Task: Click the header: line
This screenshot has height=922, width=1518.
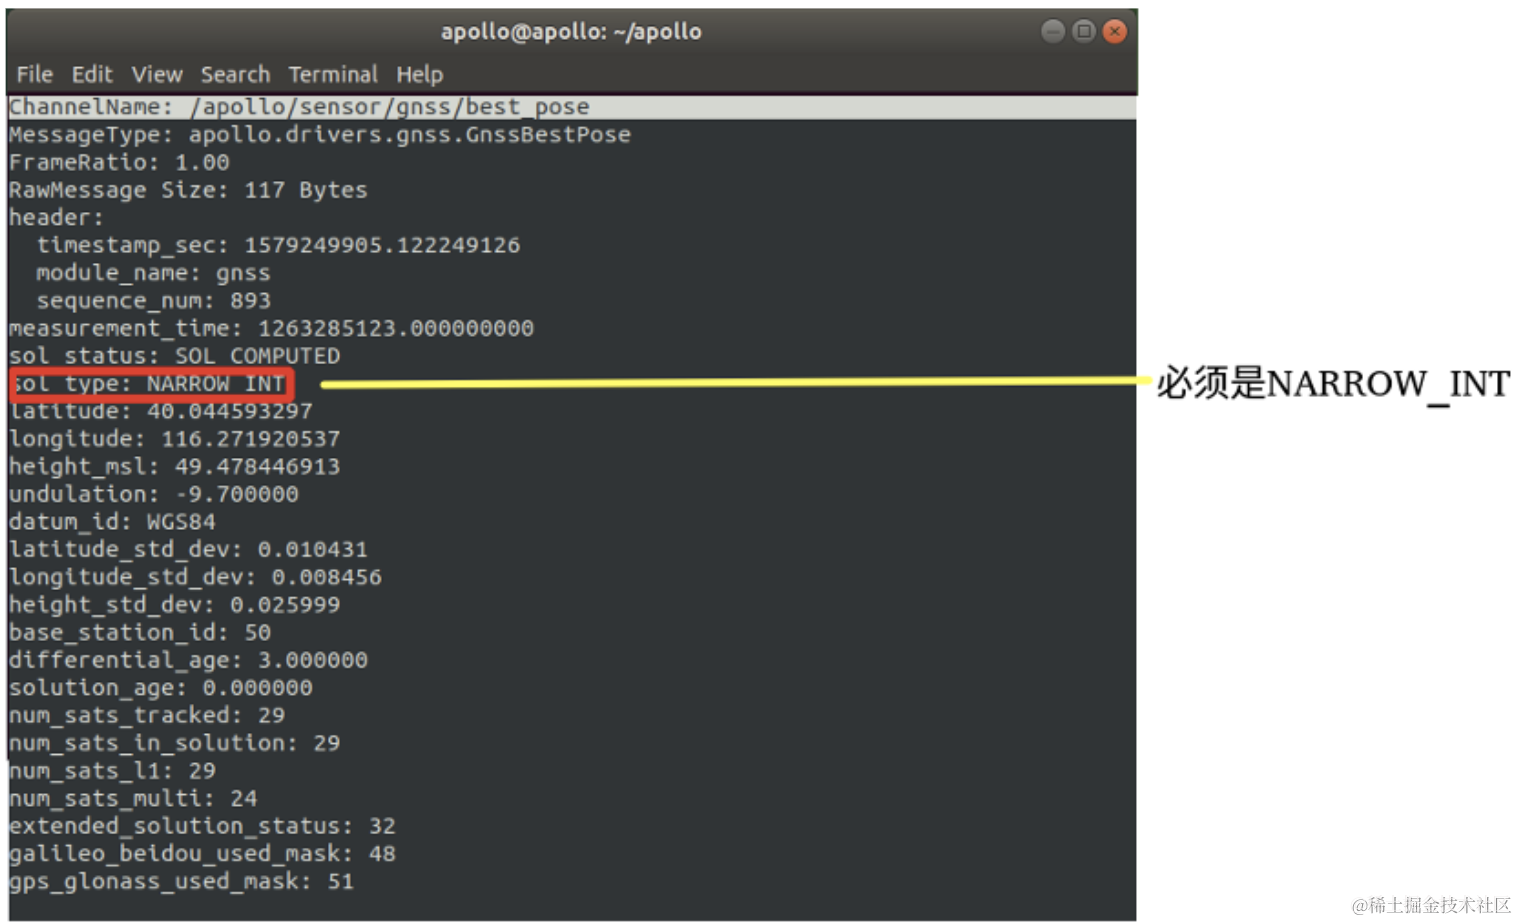Action: [x=56, y=217]
